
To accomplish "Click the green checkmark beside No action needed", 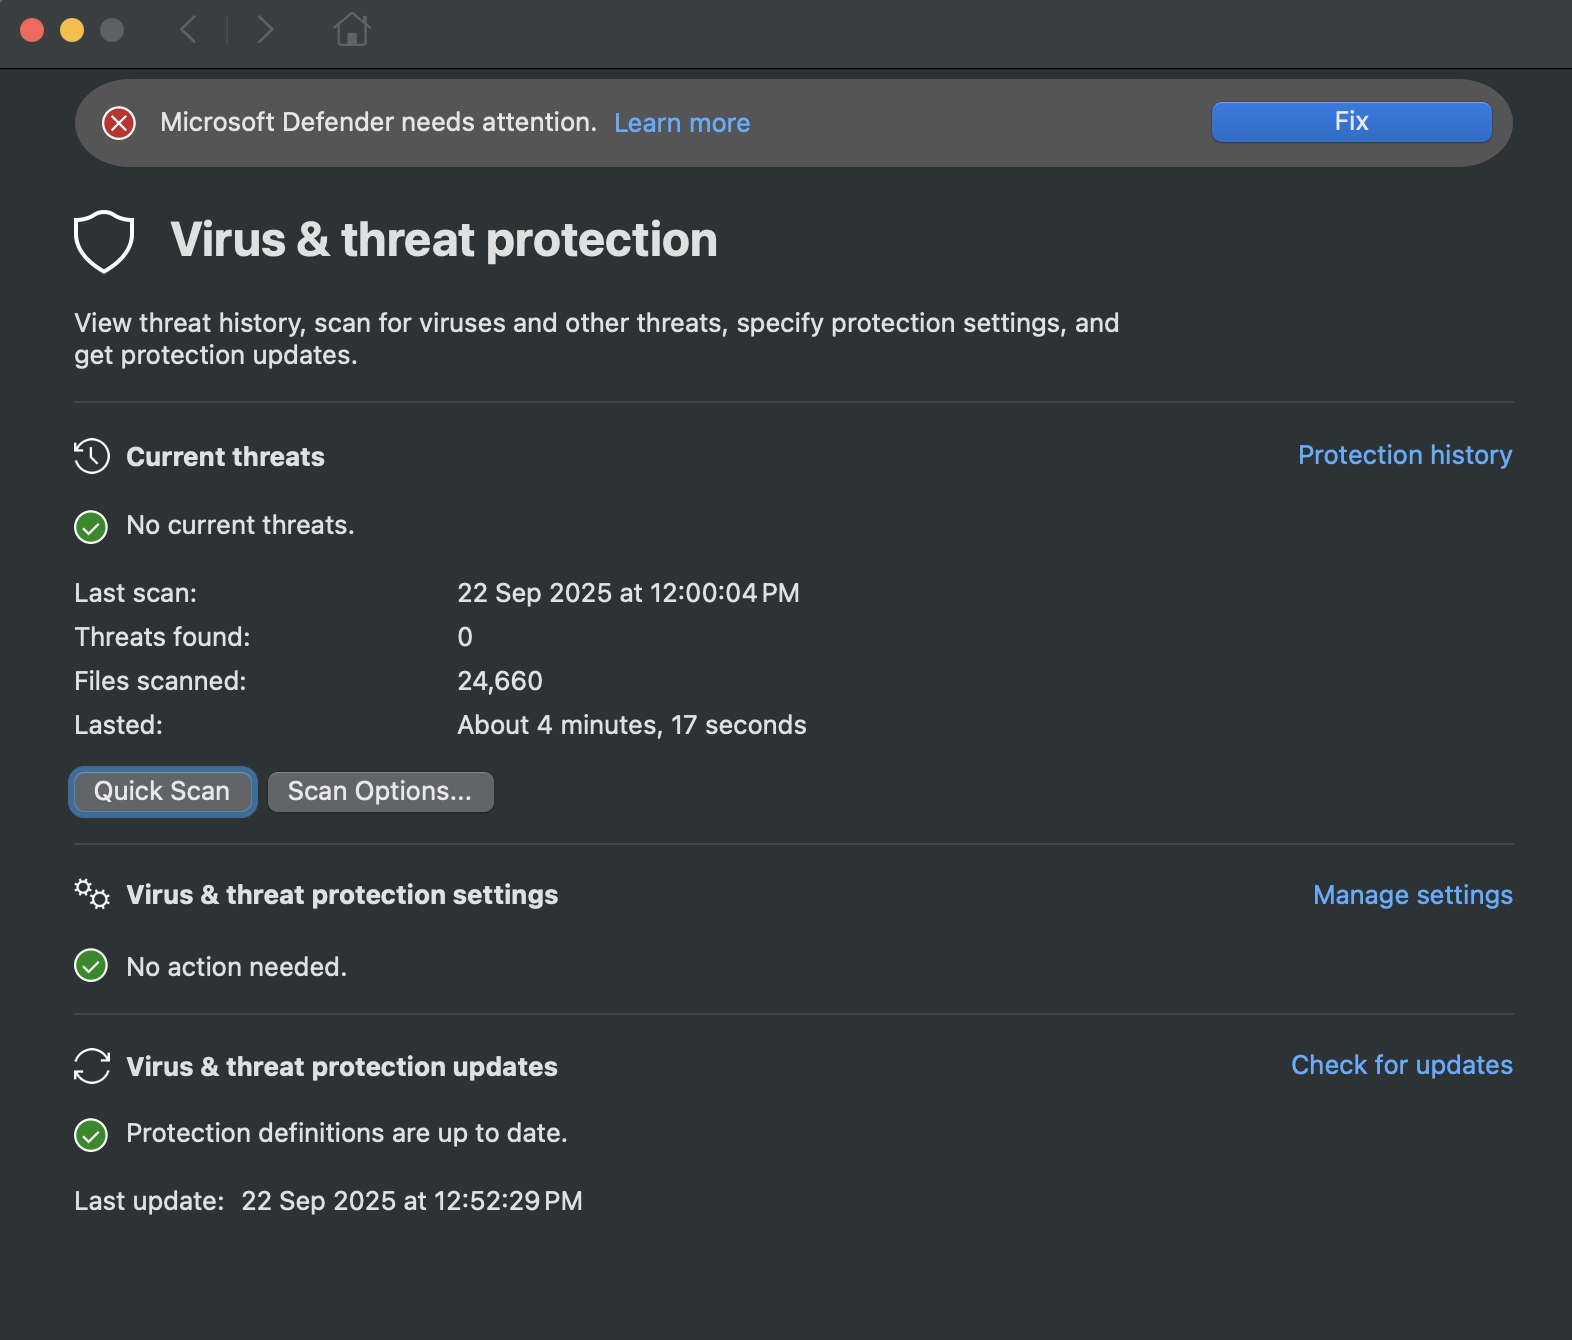I will [x=90, y=966].
